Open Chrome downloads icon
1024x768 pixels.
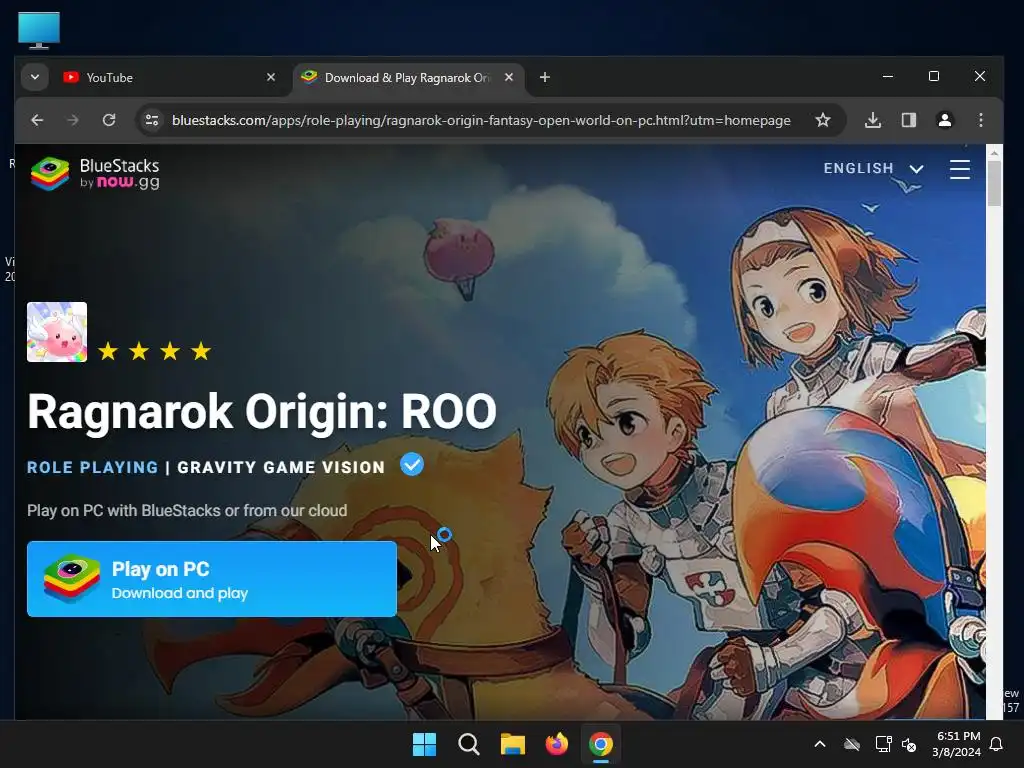point(872,120)
